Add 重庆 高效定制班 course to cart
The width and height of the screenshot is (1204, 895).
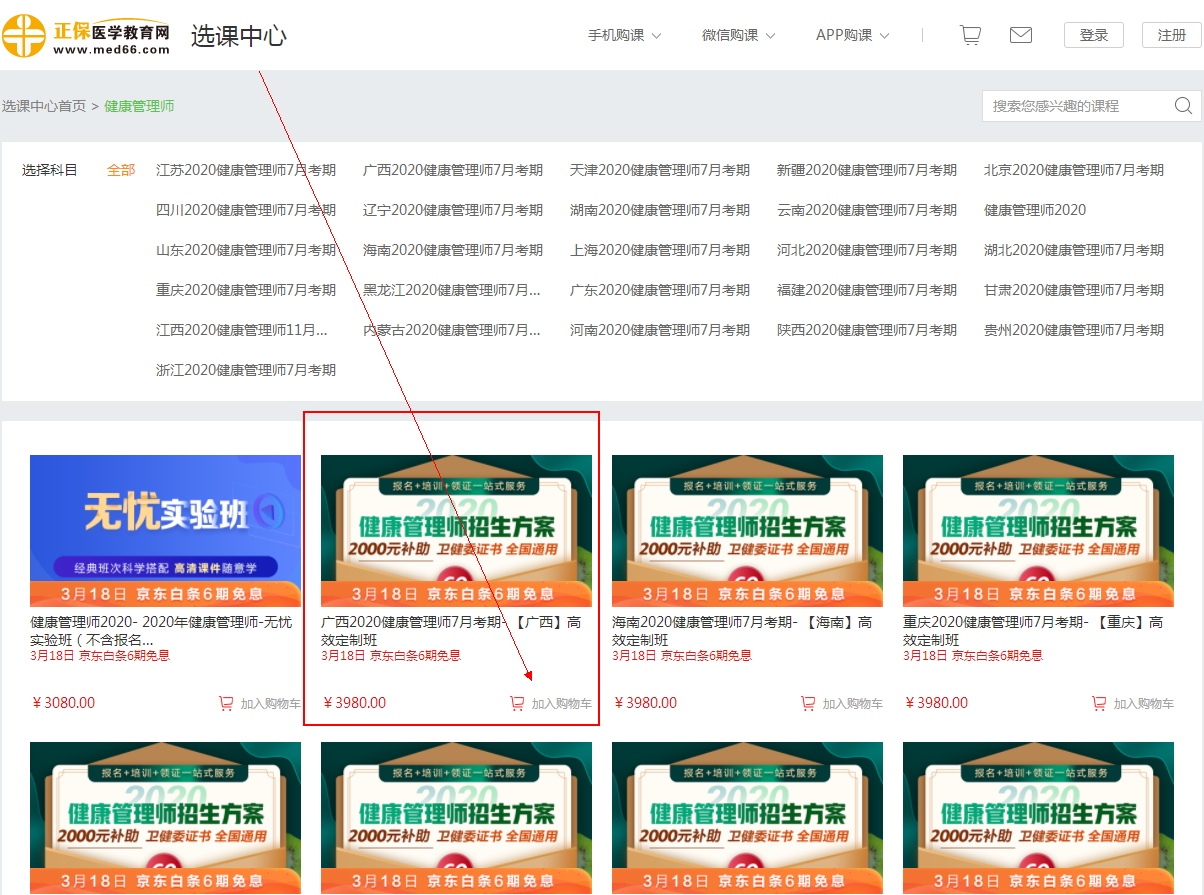(x=1133, y=704)
